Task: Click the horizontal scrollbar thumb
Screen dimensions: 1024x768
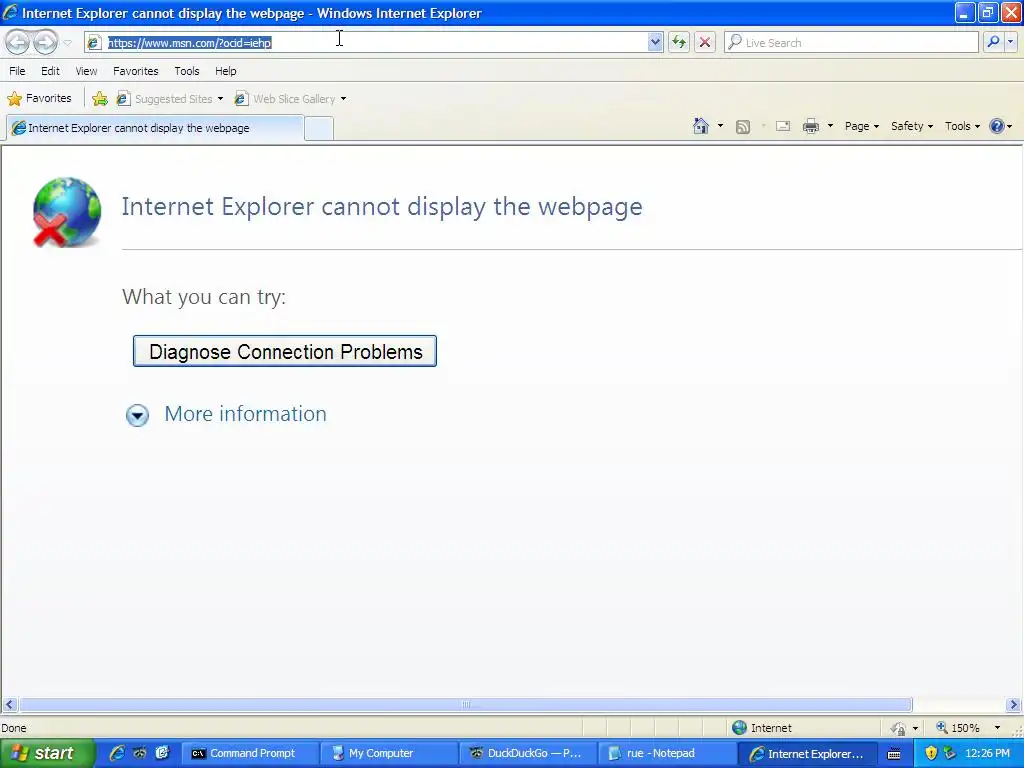Action: (466, 705)
